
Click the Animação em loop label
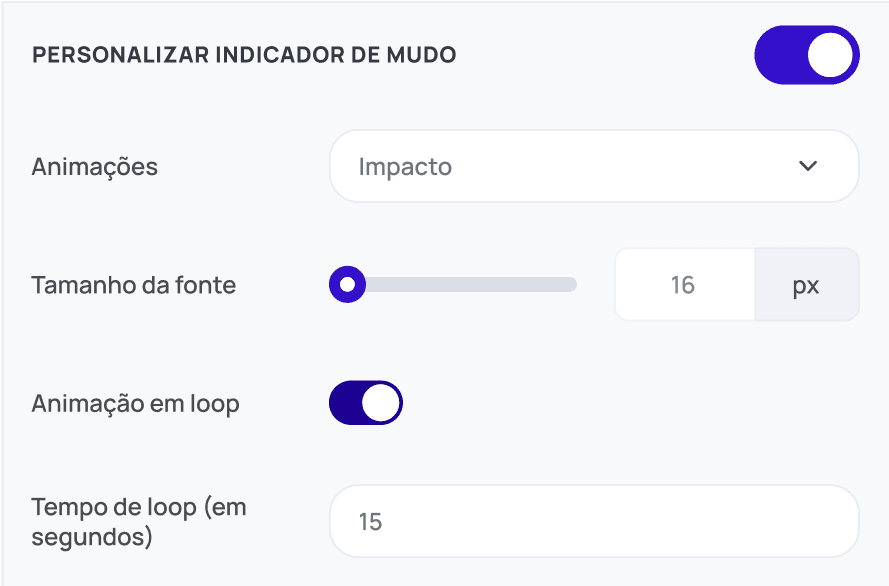136,404
